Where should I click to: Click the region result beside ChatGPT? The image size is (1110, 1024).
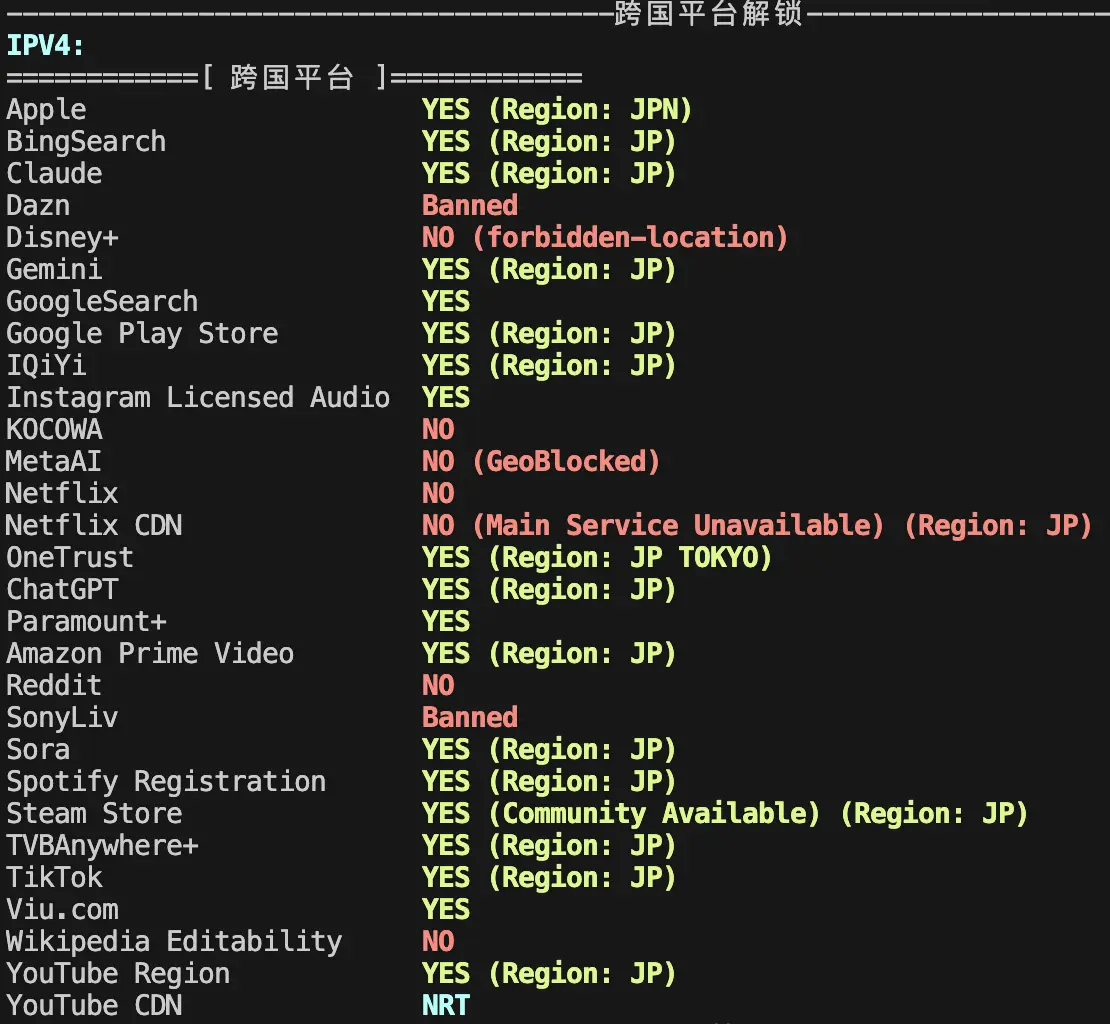click(x=549, y=590)
